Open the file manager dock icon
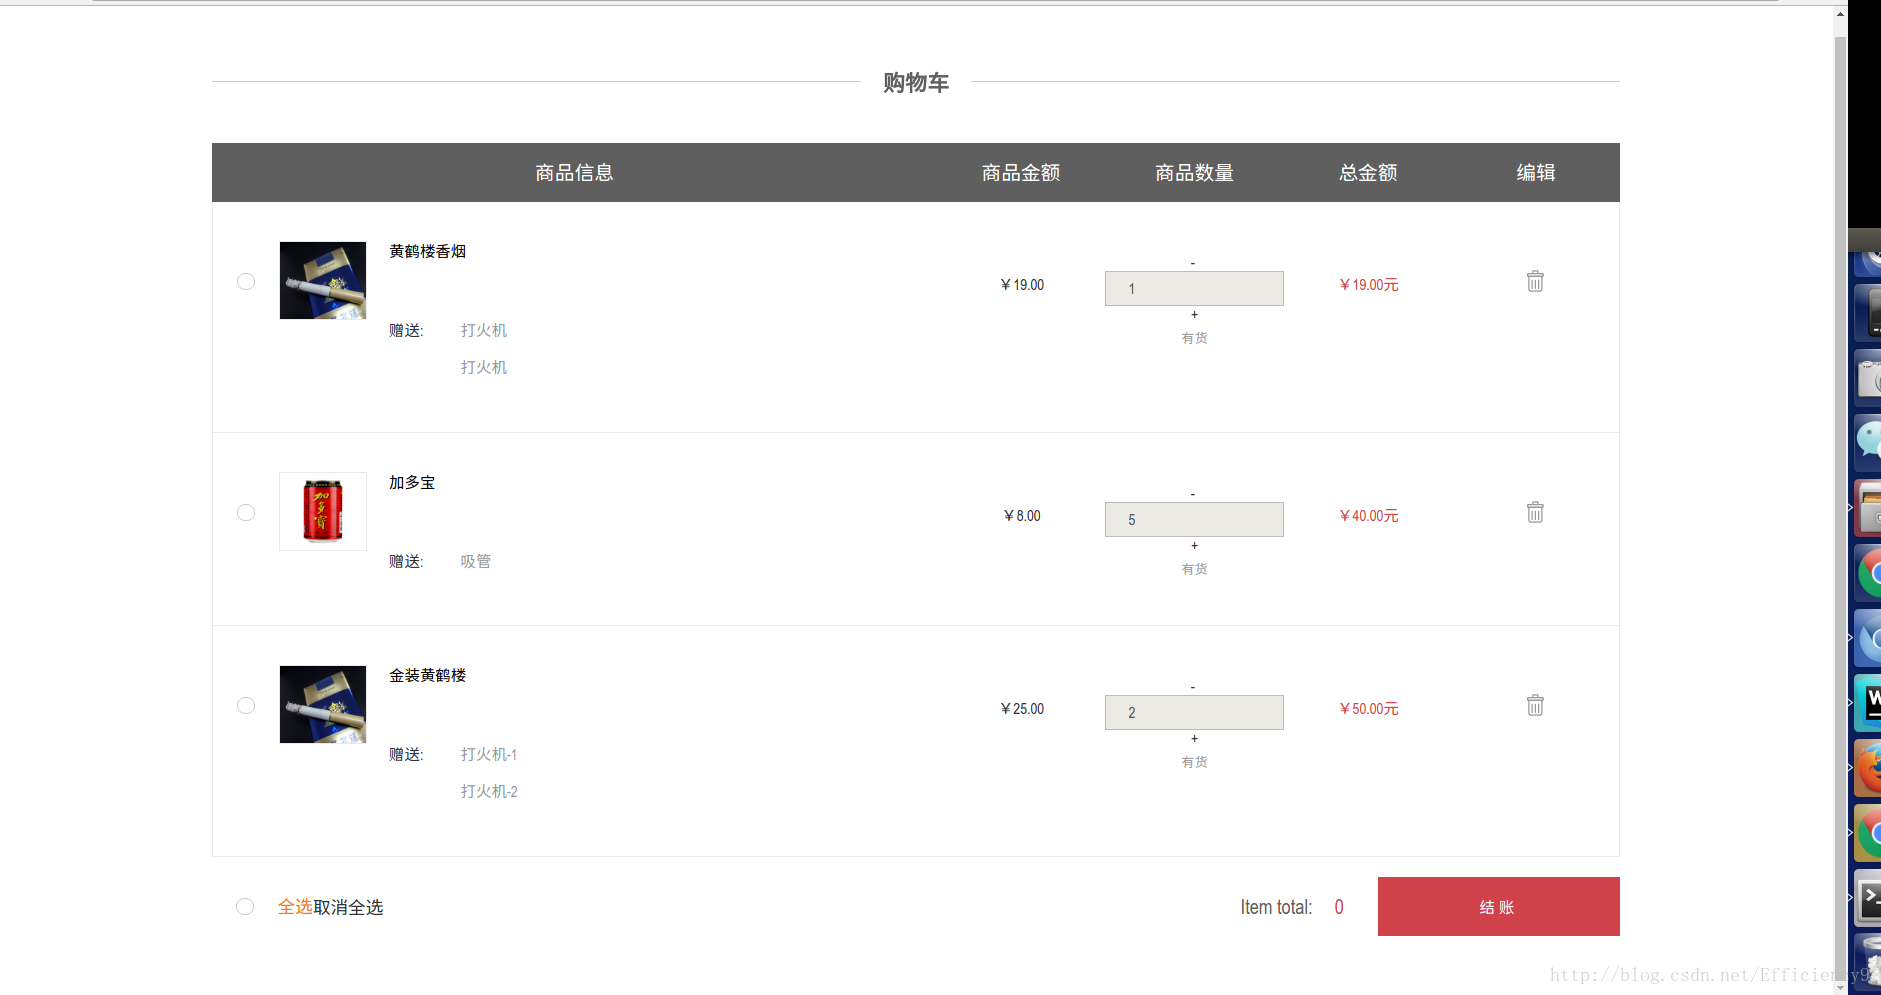This screenshot has width=1881, height=995. [1868, 508]
